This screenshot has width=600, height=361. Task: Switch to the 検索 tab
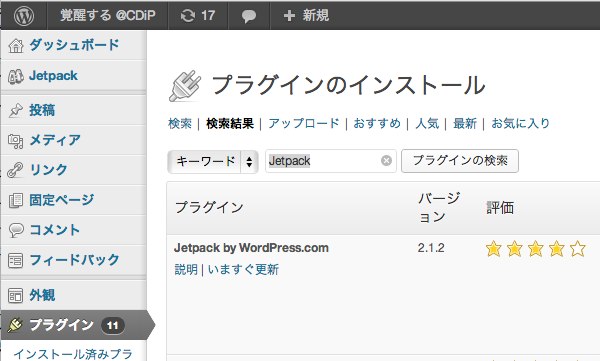[x=180, y=124]
